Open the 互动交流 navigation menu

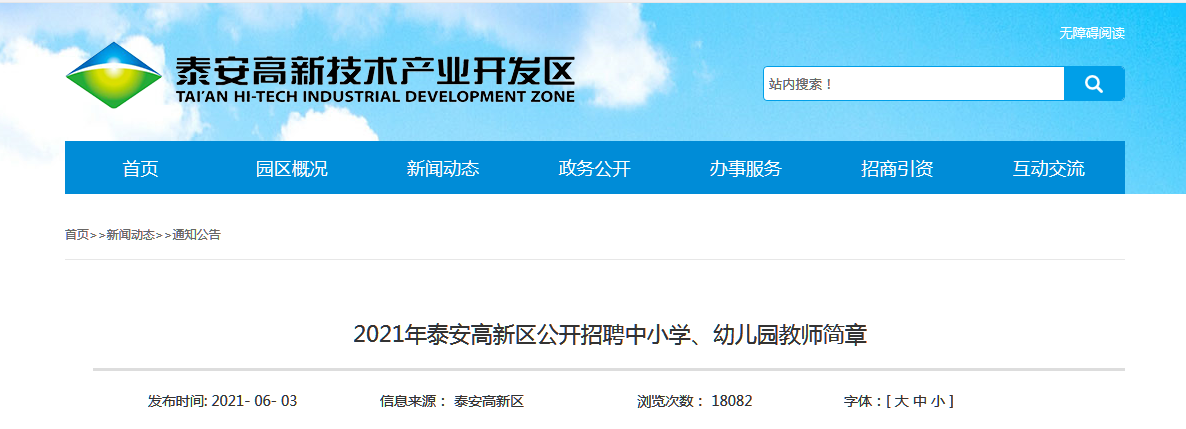(1048, 168)
